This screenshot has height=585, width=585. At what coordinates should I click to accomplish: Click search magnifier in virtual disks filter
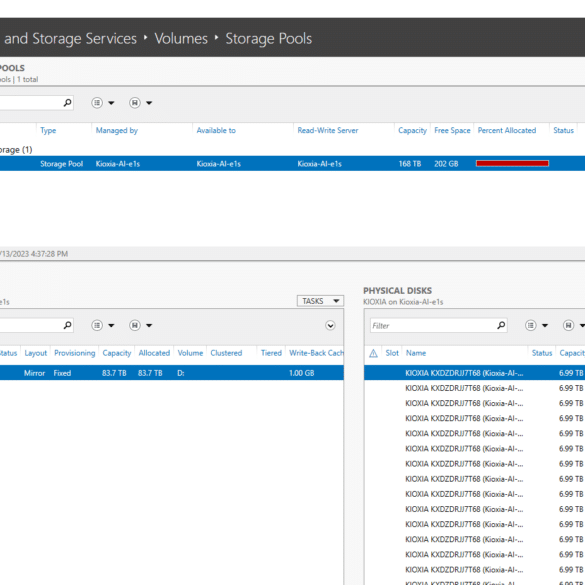click(x=68, y=325)
